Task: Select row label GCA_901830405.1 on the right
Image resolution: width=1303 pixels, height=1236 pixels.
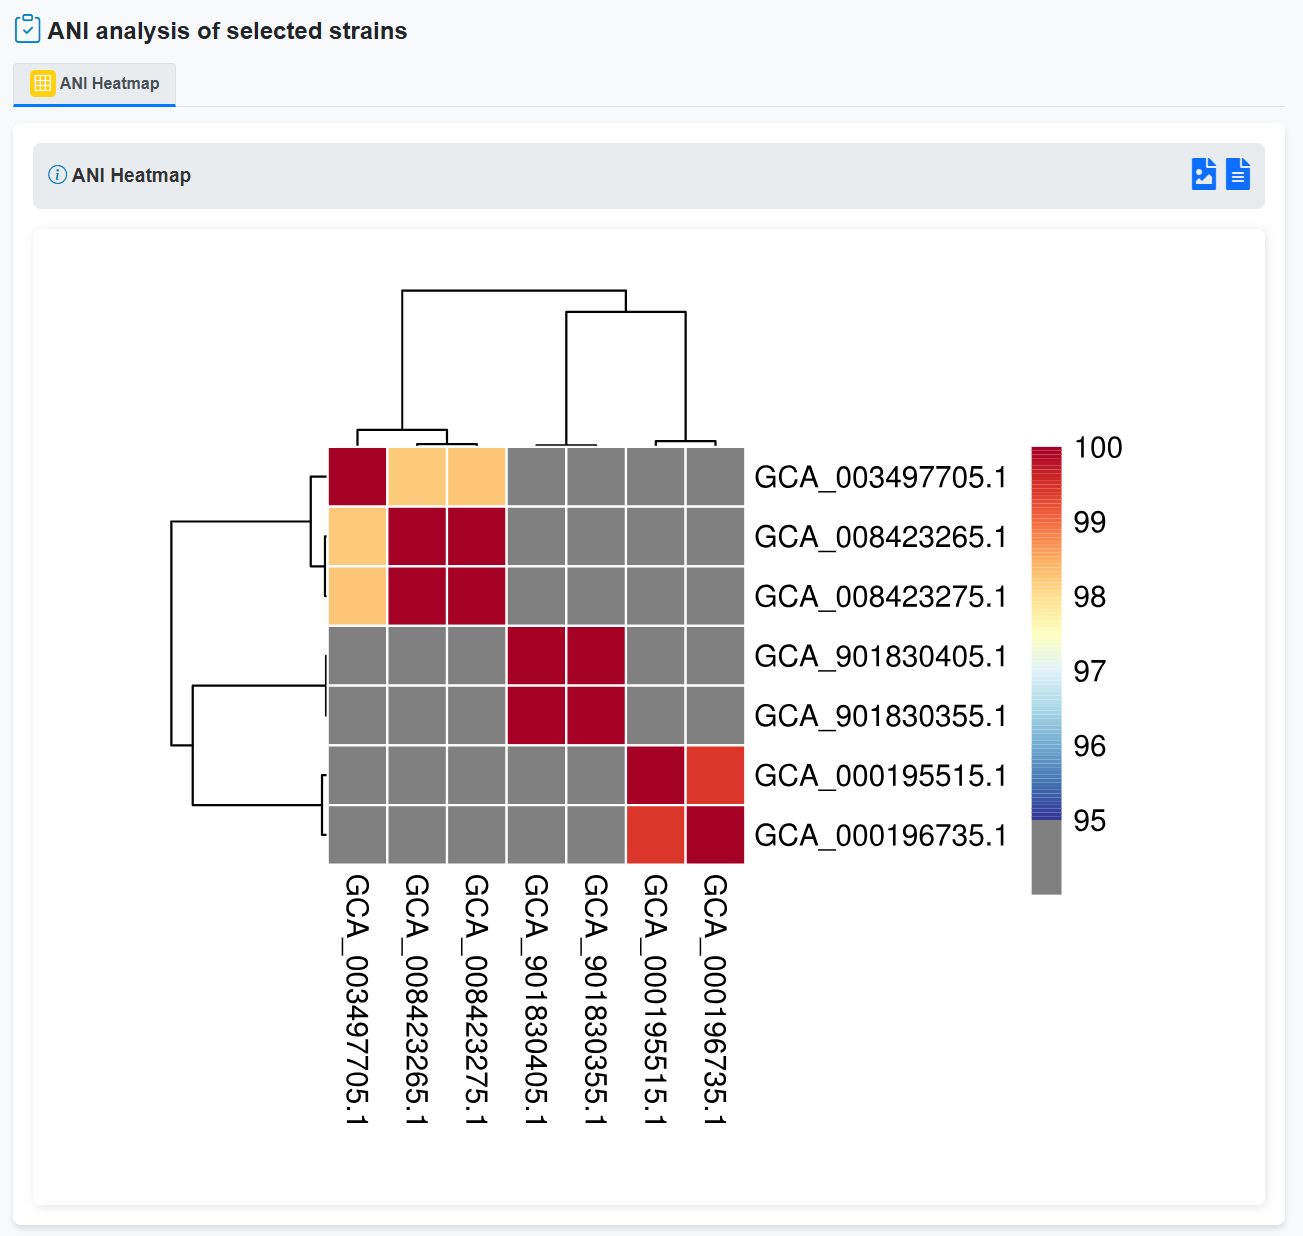Action: 880,656
